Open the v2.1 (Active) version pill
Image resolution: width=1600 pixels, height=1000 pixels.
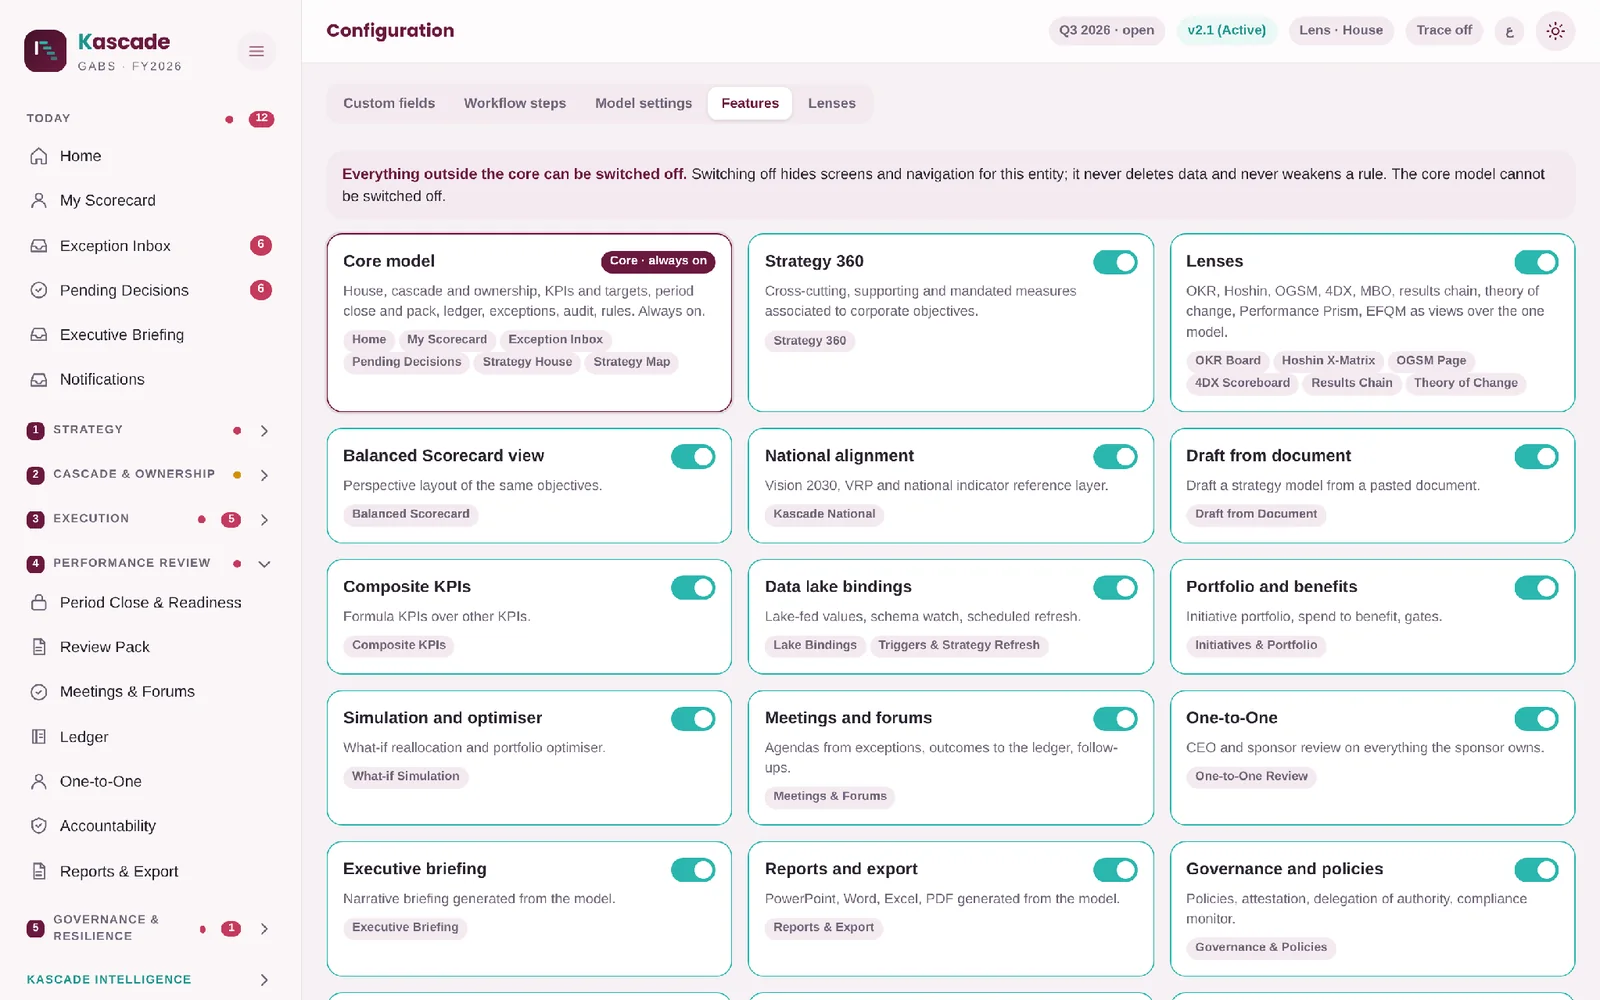pos(1226,30)
